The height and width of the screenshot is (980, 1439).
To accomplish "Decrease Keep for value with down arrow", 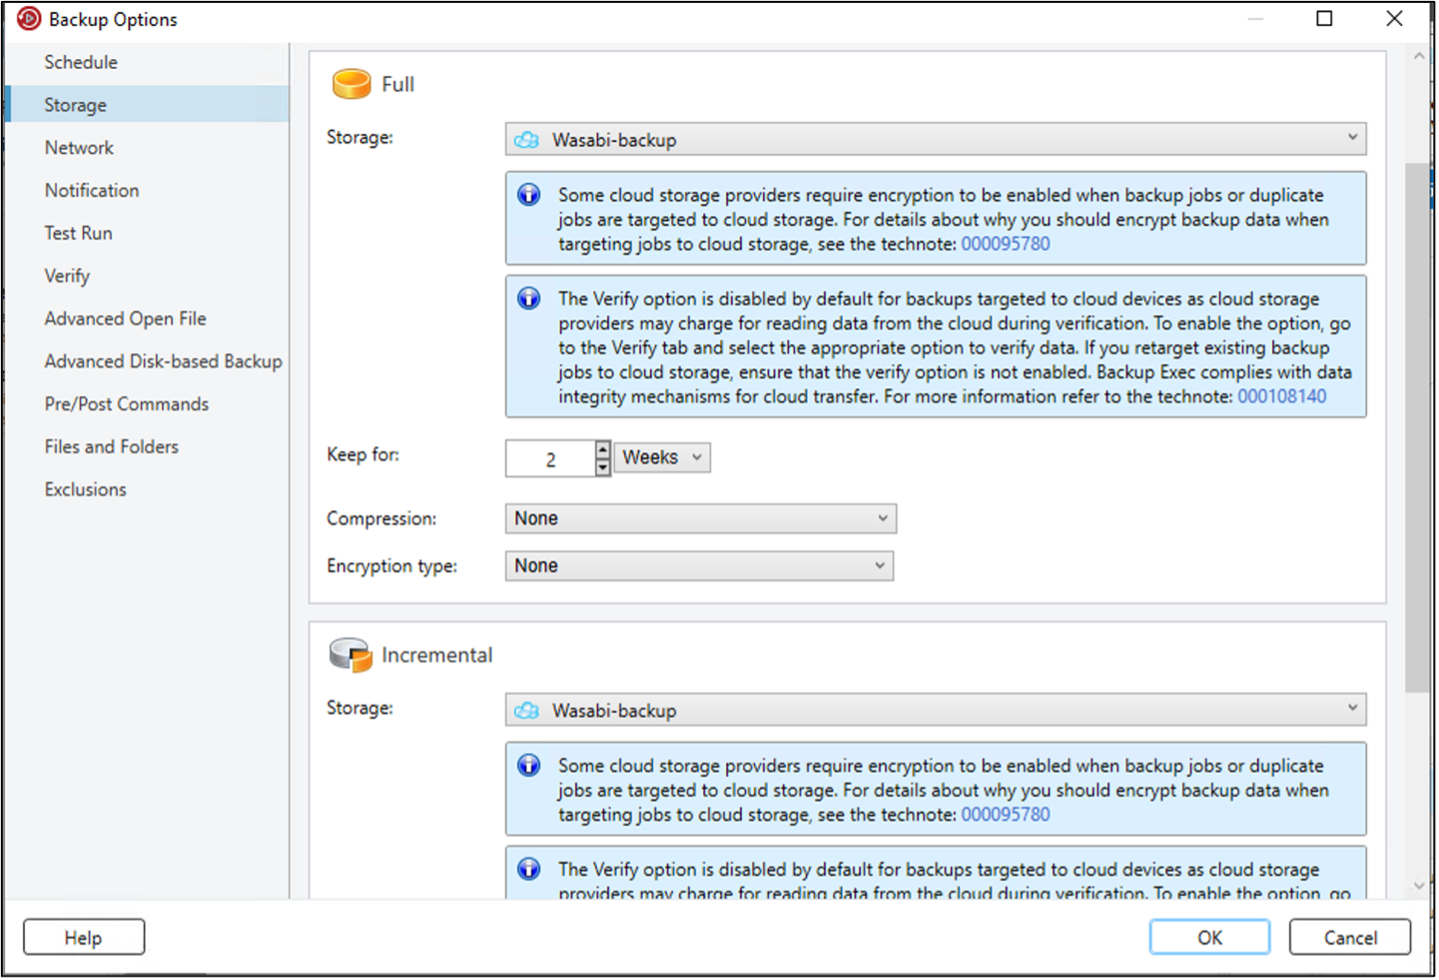I will [602, 468].
